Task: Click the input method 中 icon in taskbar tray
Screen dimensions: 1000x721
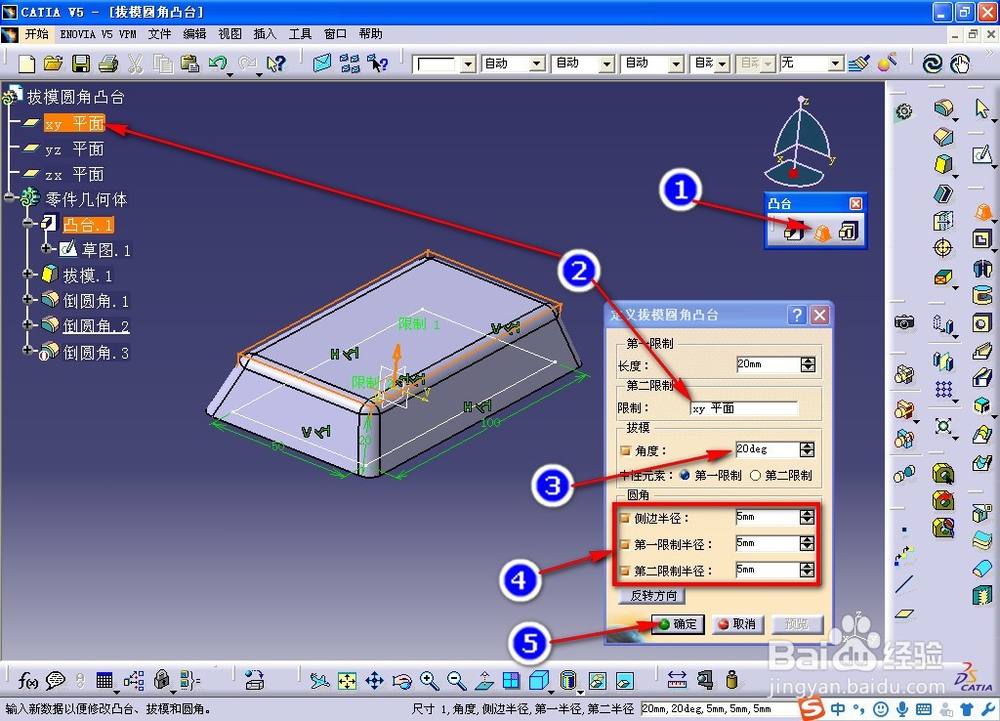Action: tap(838, 708)
